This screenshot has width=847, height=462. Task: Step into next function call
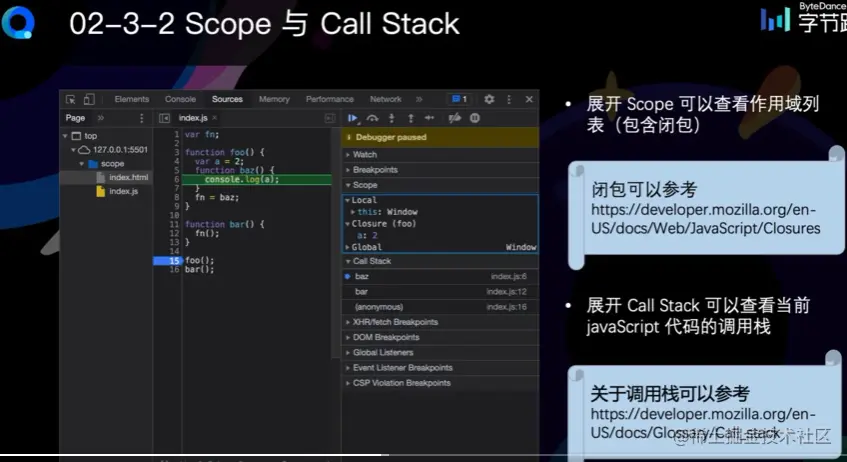pos(392,118)
